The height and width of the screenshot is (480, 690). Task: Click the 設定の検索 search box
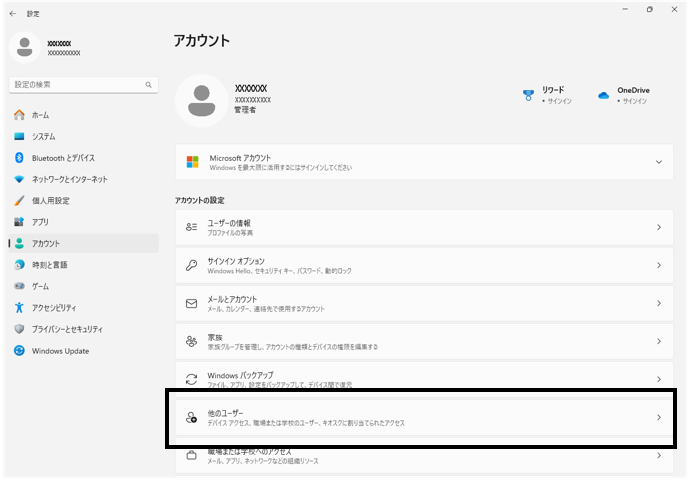tap(80, 85)
